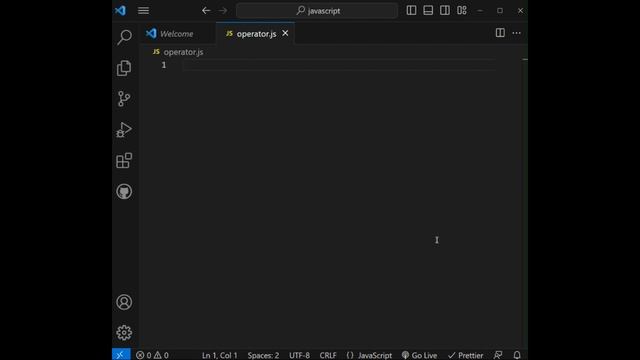640x360 pixels.
Task: Change the UTF-8 file encoding
Action: (299, 355)
